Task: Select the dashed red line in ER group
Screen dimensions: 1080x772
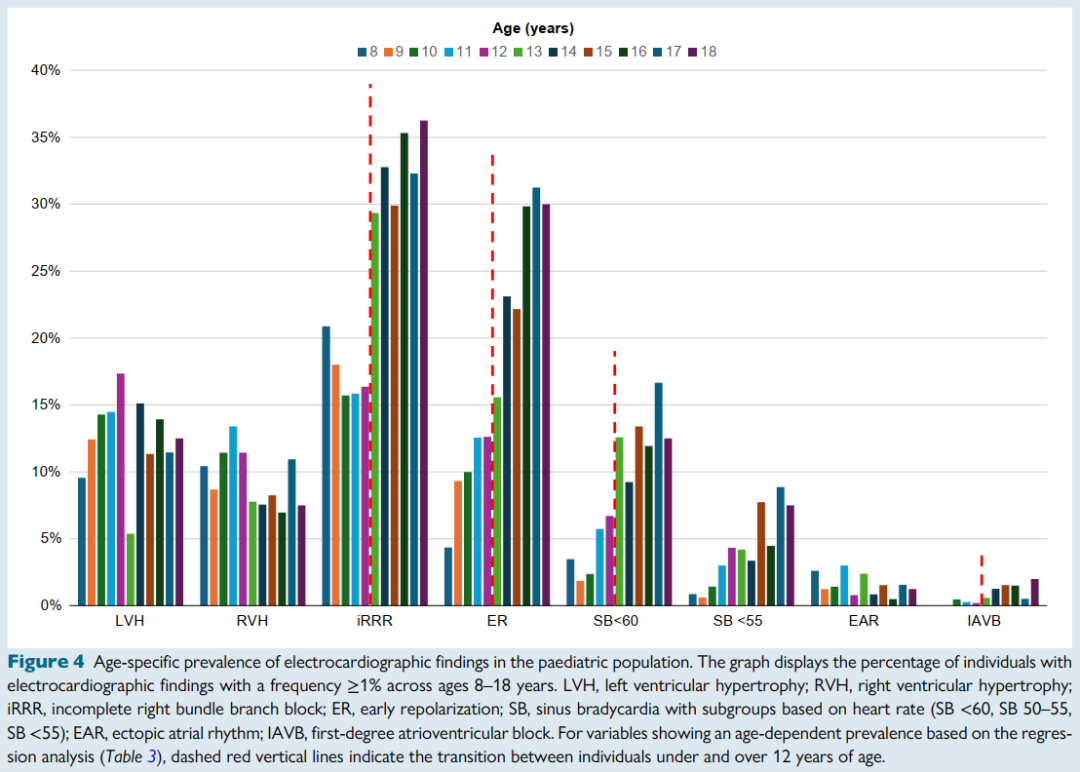Action: [x=492, y=380]
